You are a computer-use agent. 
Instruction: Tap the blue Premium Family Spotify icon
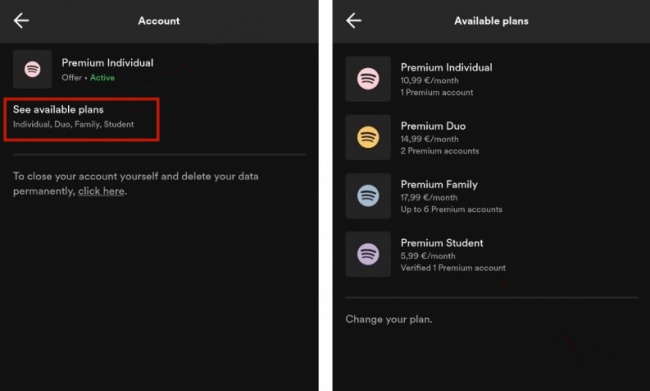[368, 196]
